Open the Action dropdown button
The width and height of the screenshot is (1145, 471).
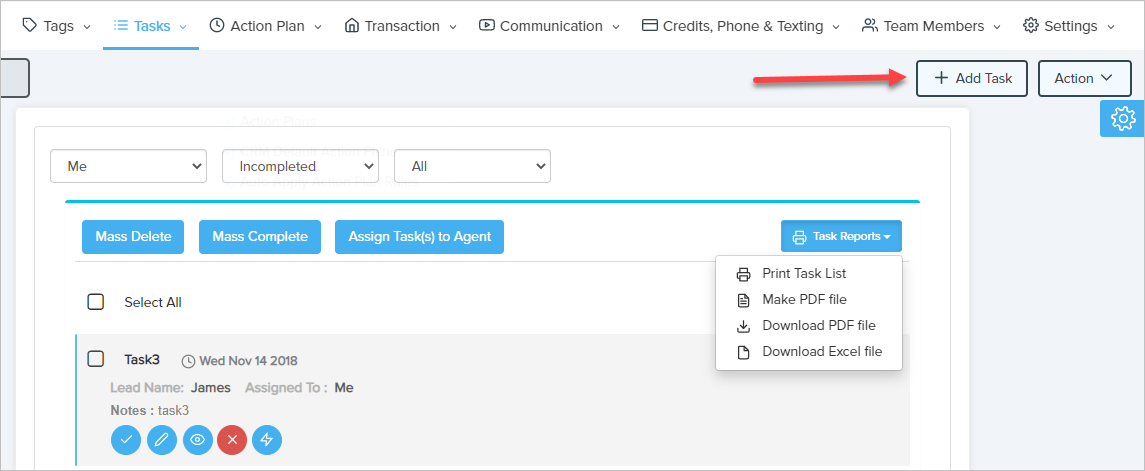pyautogui.click(x=1084, y=78)
